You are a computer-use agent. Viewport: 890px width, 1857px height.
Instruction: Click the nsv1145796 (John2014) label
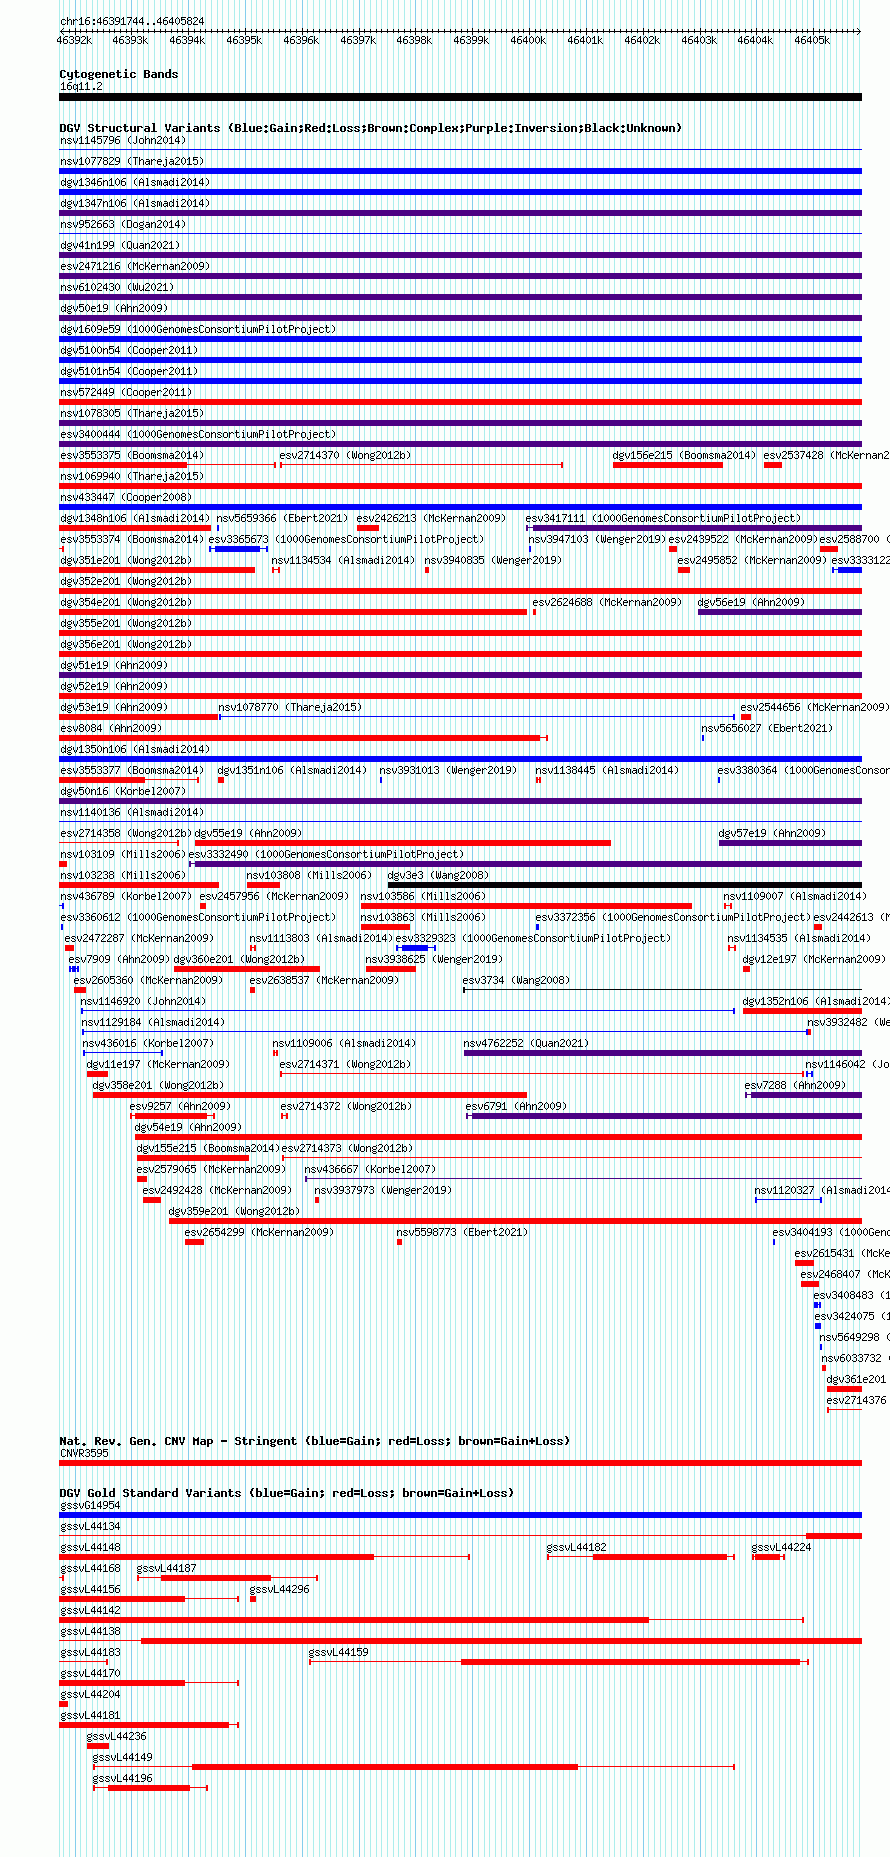pyautogui.click(x=123, y=140)
